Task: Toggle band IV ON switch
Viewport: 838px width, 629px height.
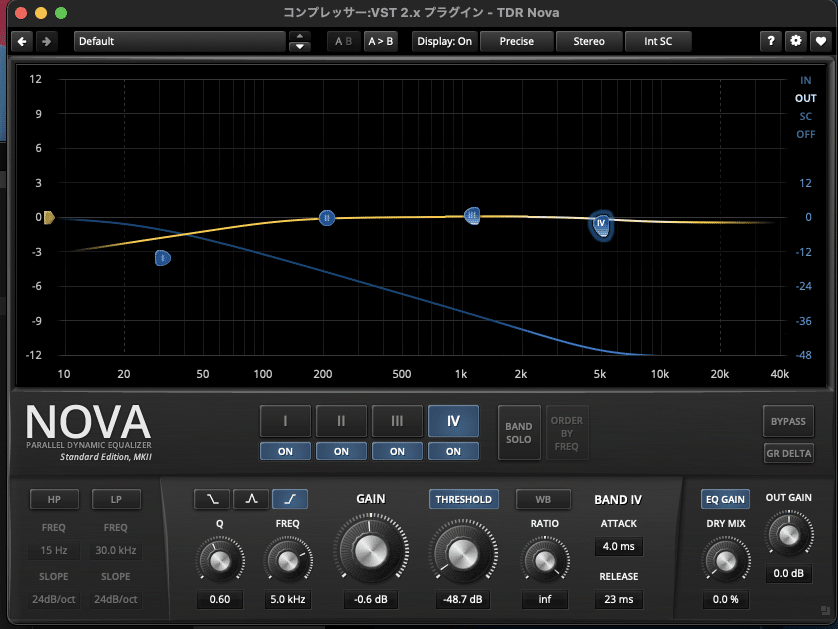Action: (453, 451)
